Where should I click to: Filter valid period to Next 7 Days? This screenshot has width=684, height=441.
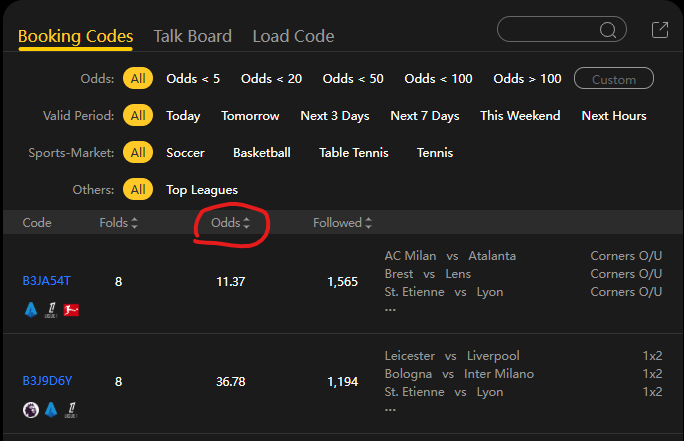(424, 116)
